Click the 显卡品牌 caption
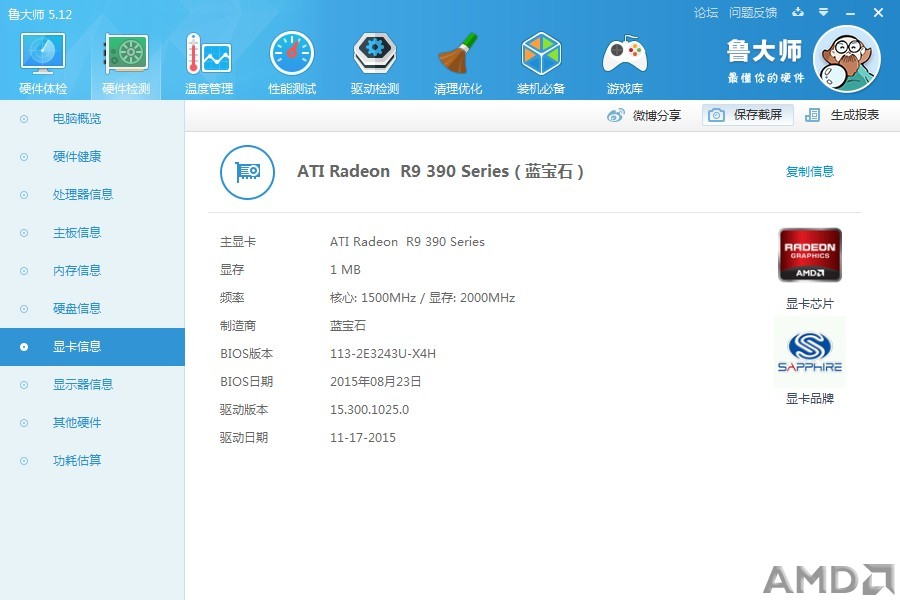This screenshot has height=600, width=900. coord(809,398)
